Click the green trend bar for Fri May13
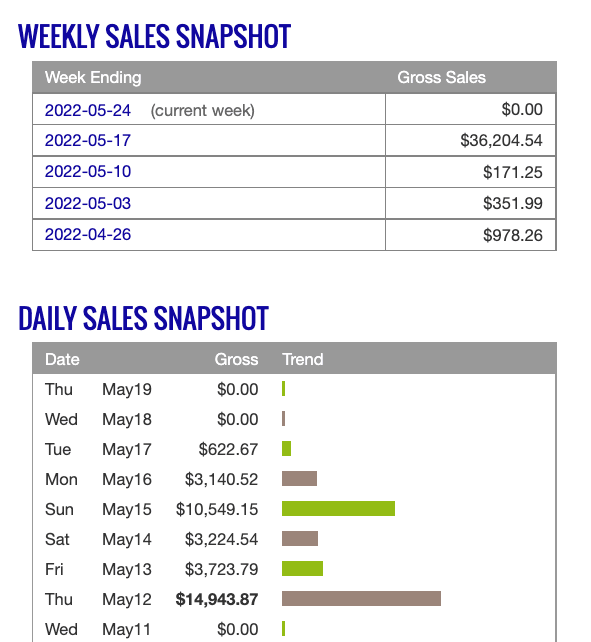 point(302,568)
